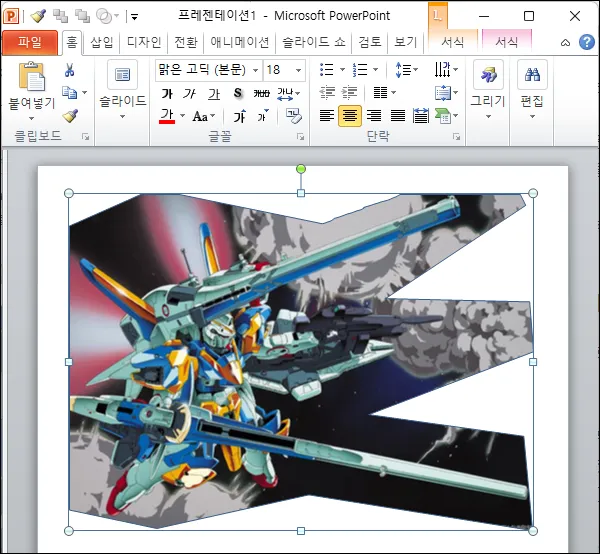Click the Paste (붙여넣기) clipboard icon

(31, 77)
